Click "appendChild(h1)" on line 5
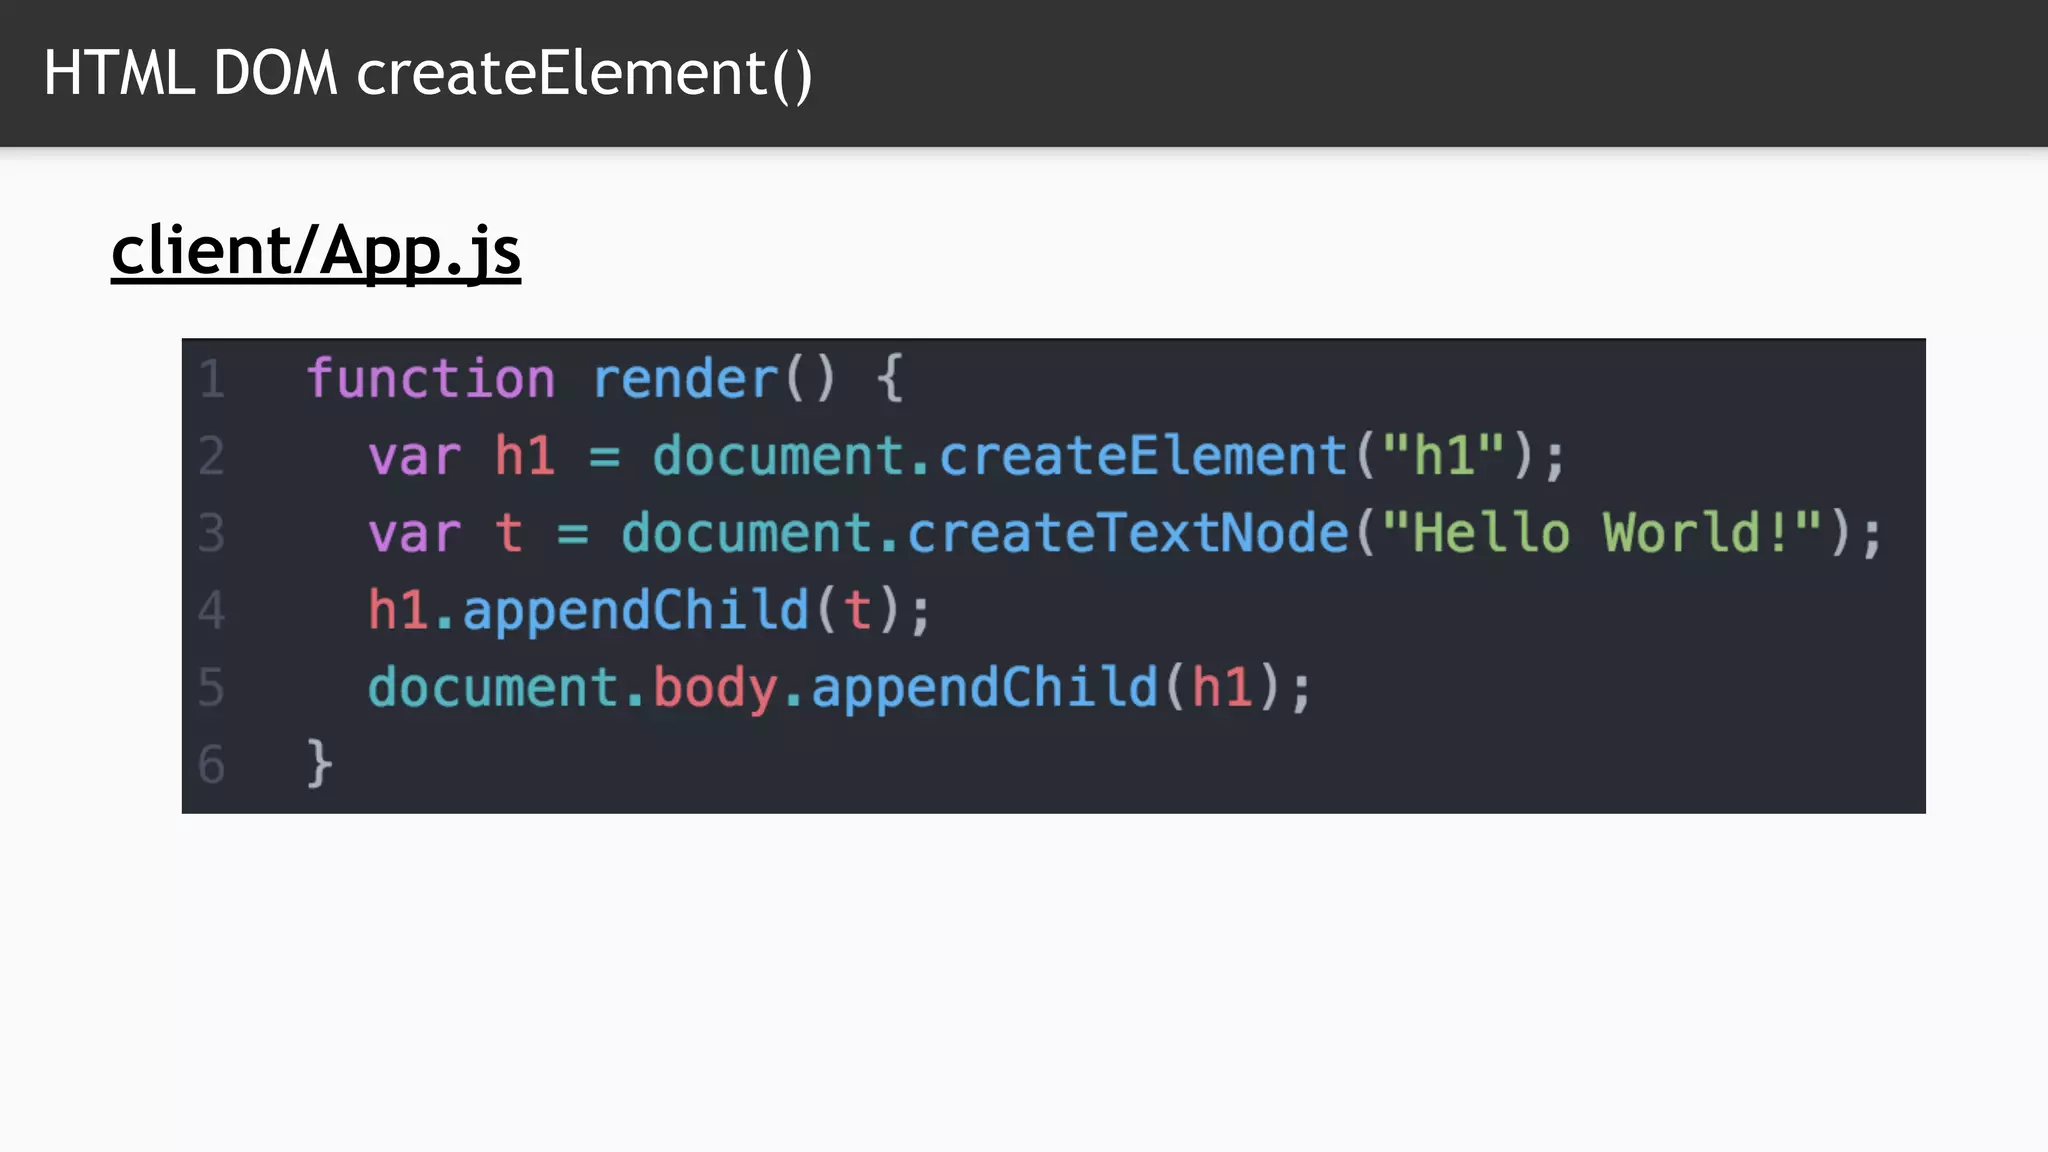 pyautogui.click(x=1046, y=688)
